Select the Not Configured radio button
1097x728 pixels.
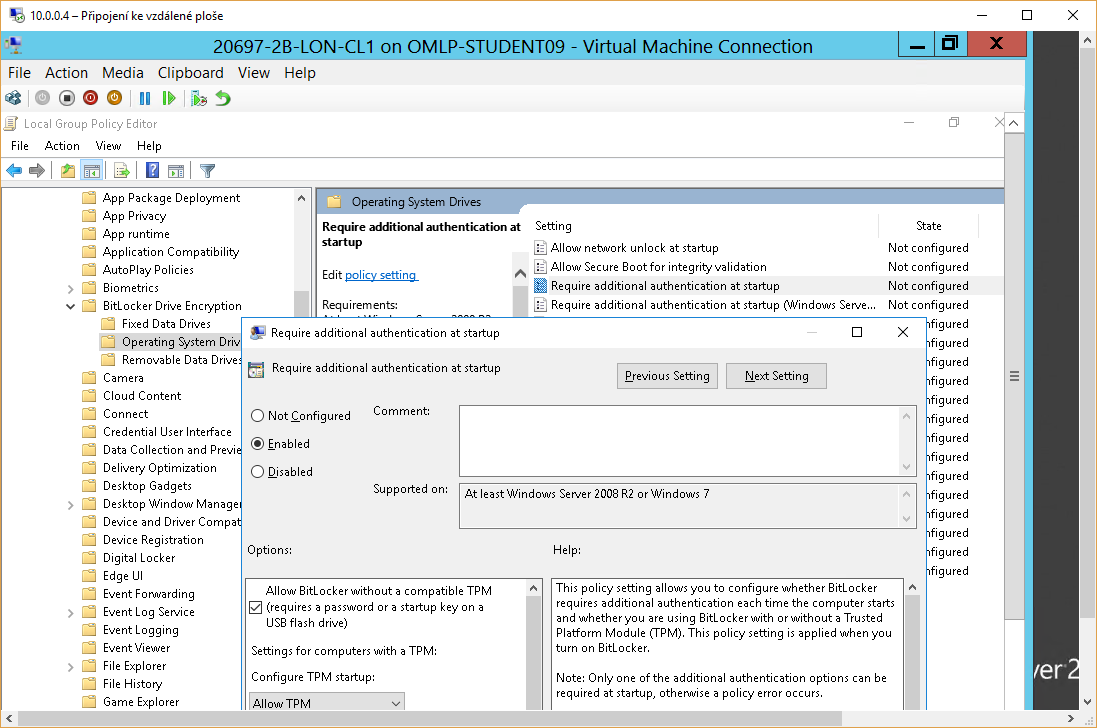[x=257, y=416]
